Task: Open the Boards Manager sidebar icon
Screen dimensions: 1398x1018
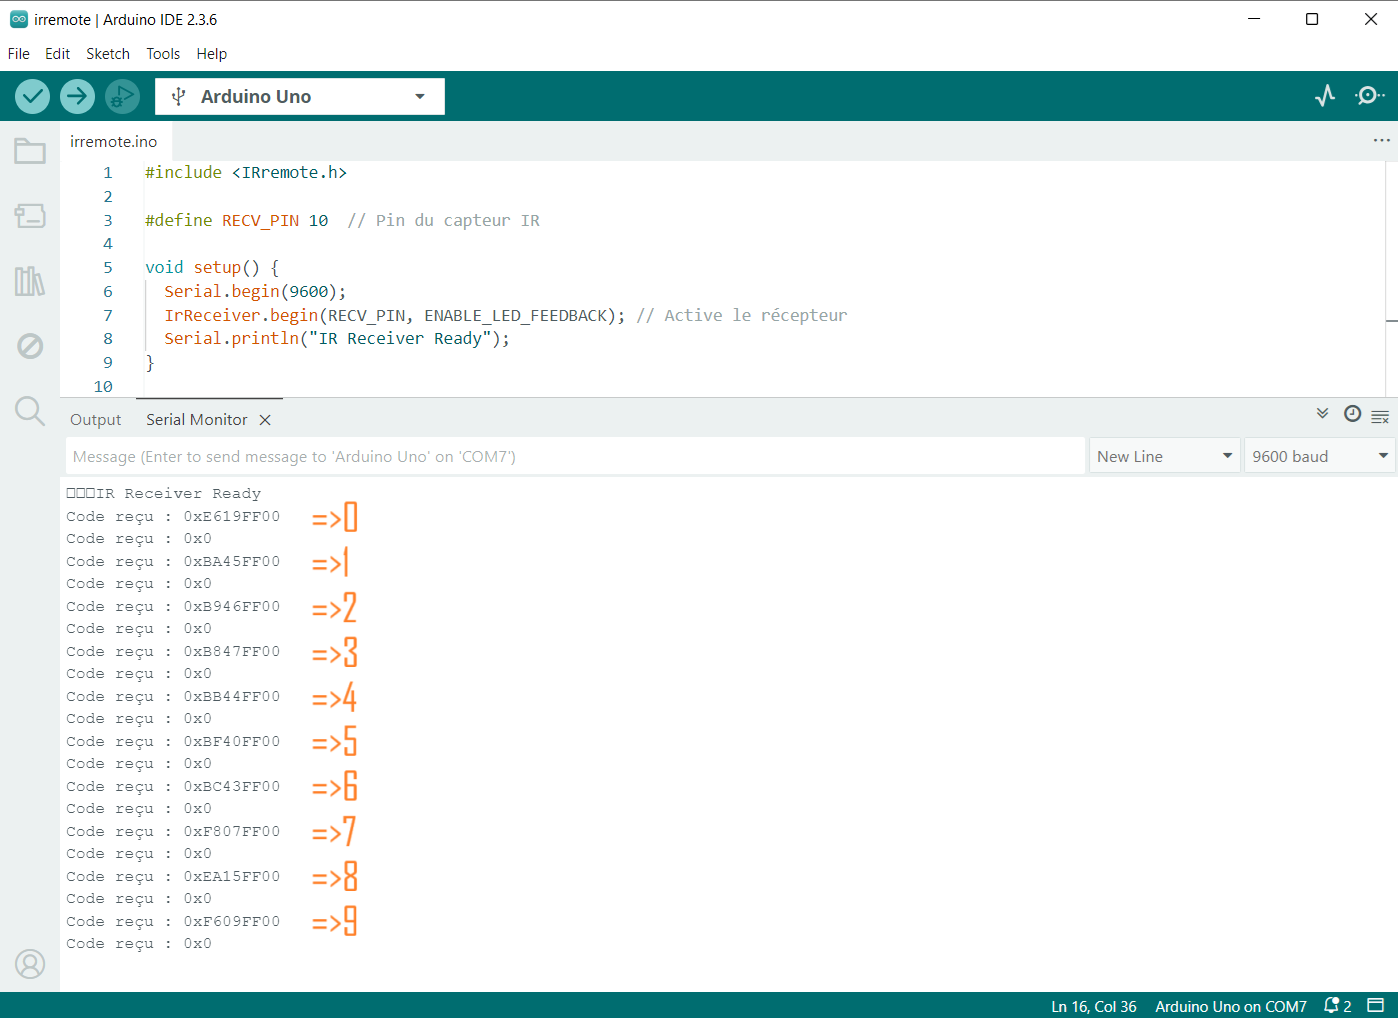Action: [x=30, y=215]
